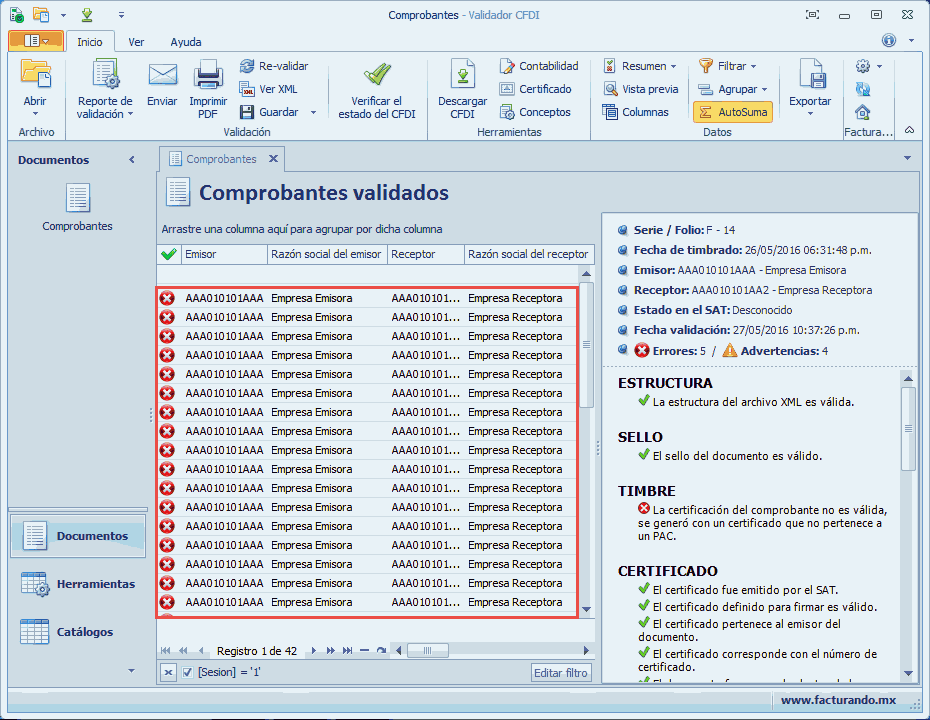This screenshot has width=930, height=720.
Task: Open the Certificado tool
Action: tap(535, 89)
